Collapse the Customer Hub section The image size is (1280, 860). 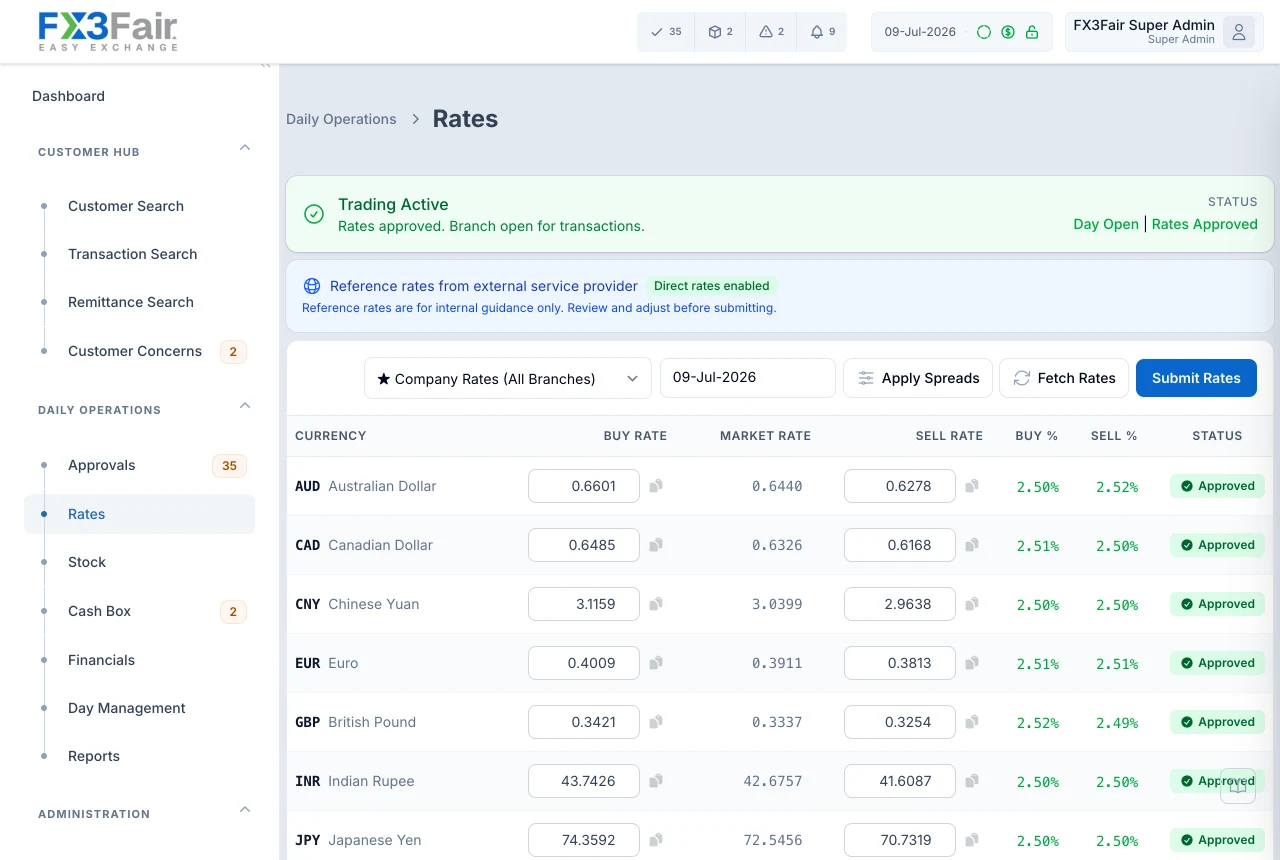coord(245,148)
